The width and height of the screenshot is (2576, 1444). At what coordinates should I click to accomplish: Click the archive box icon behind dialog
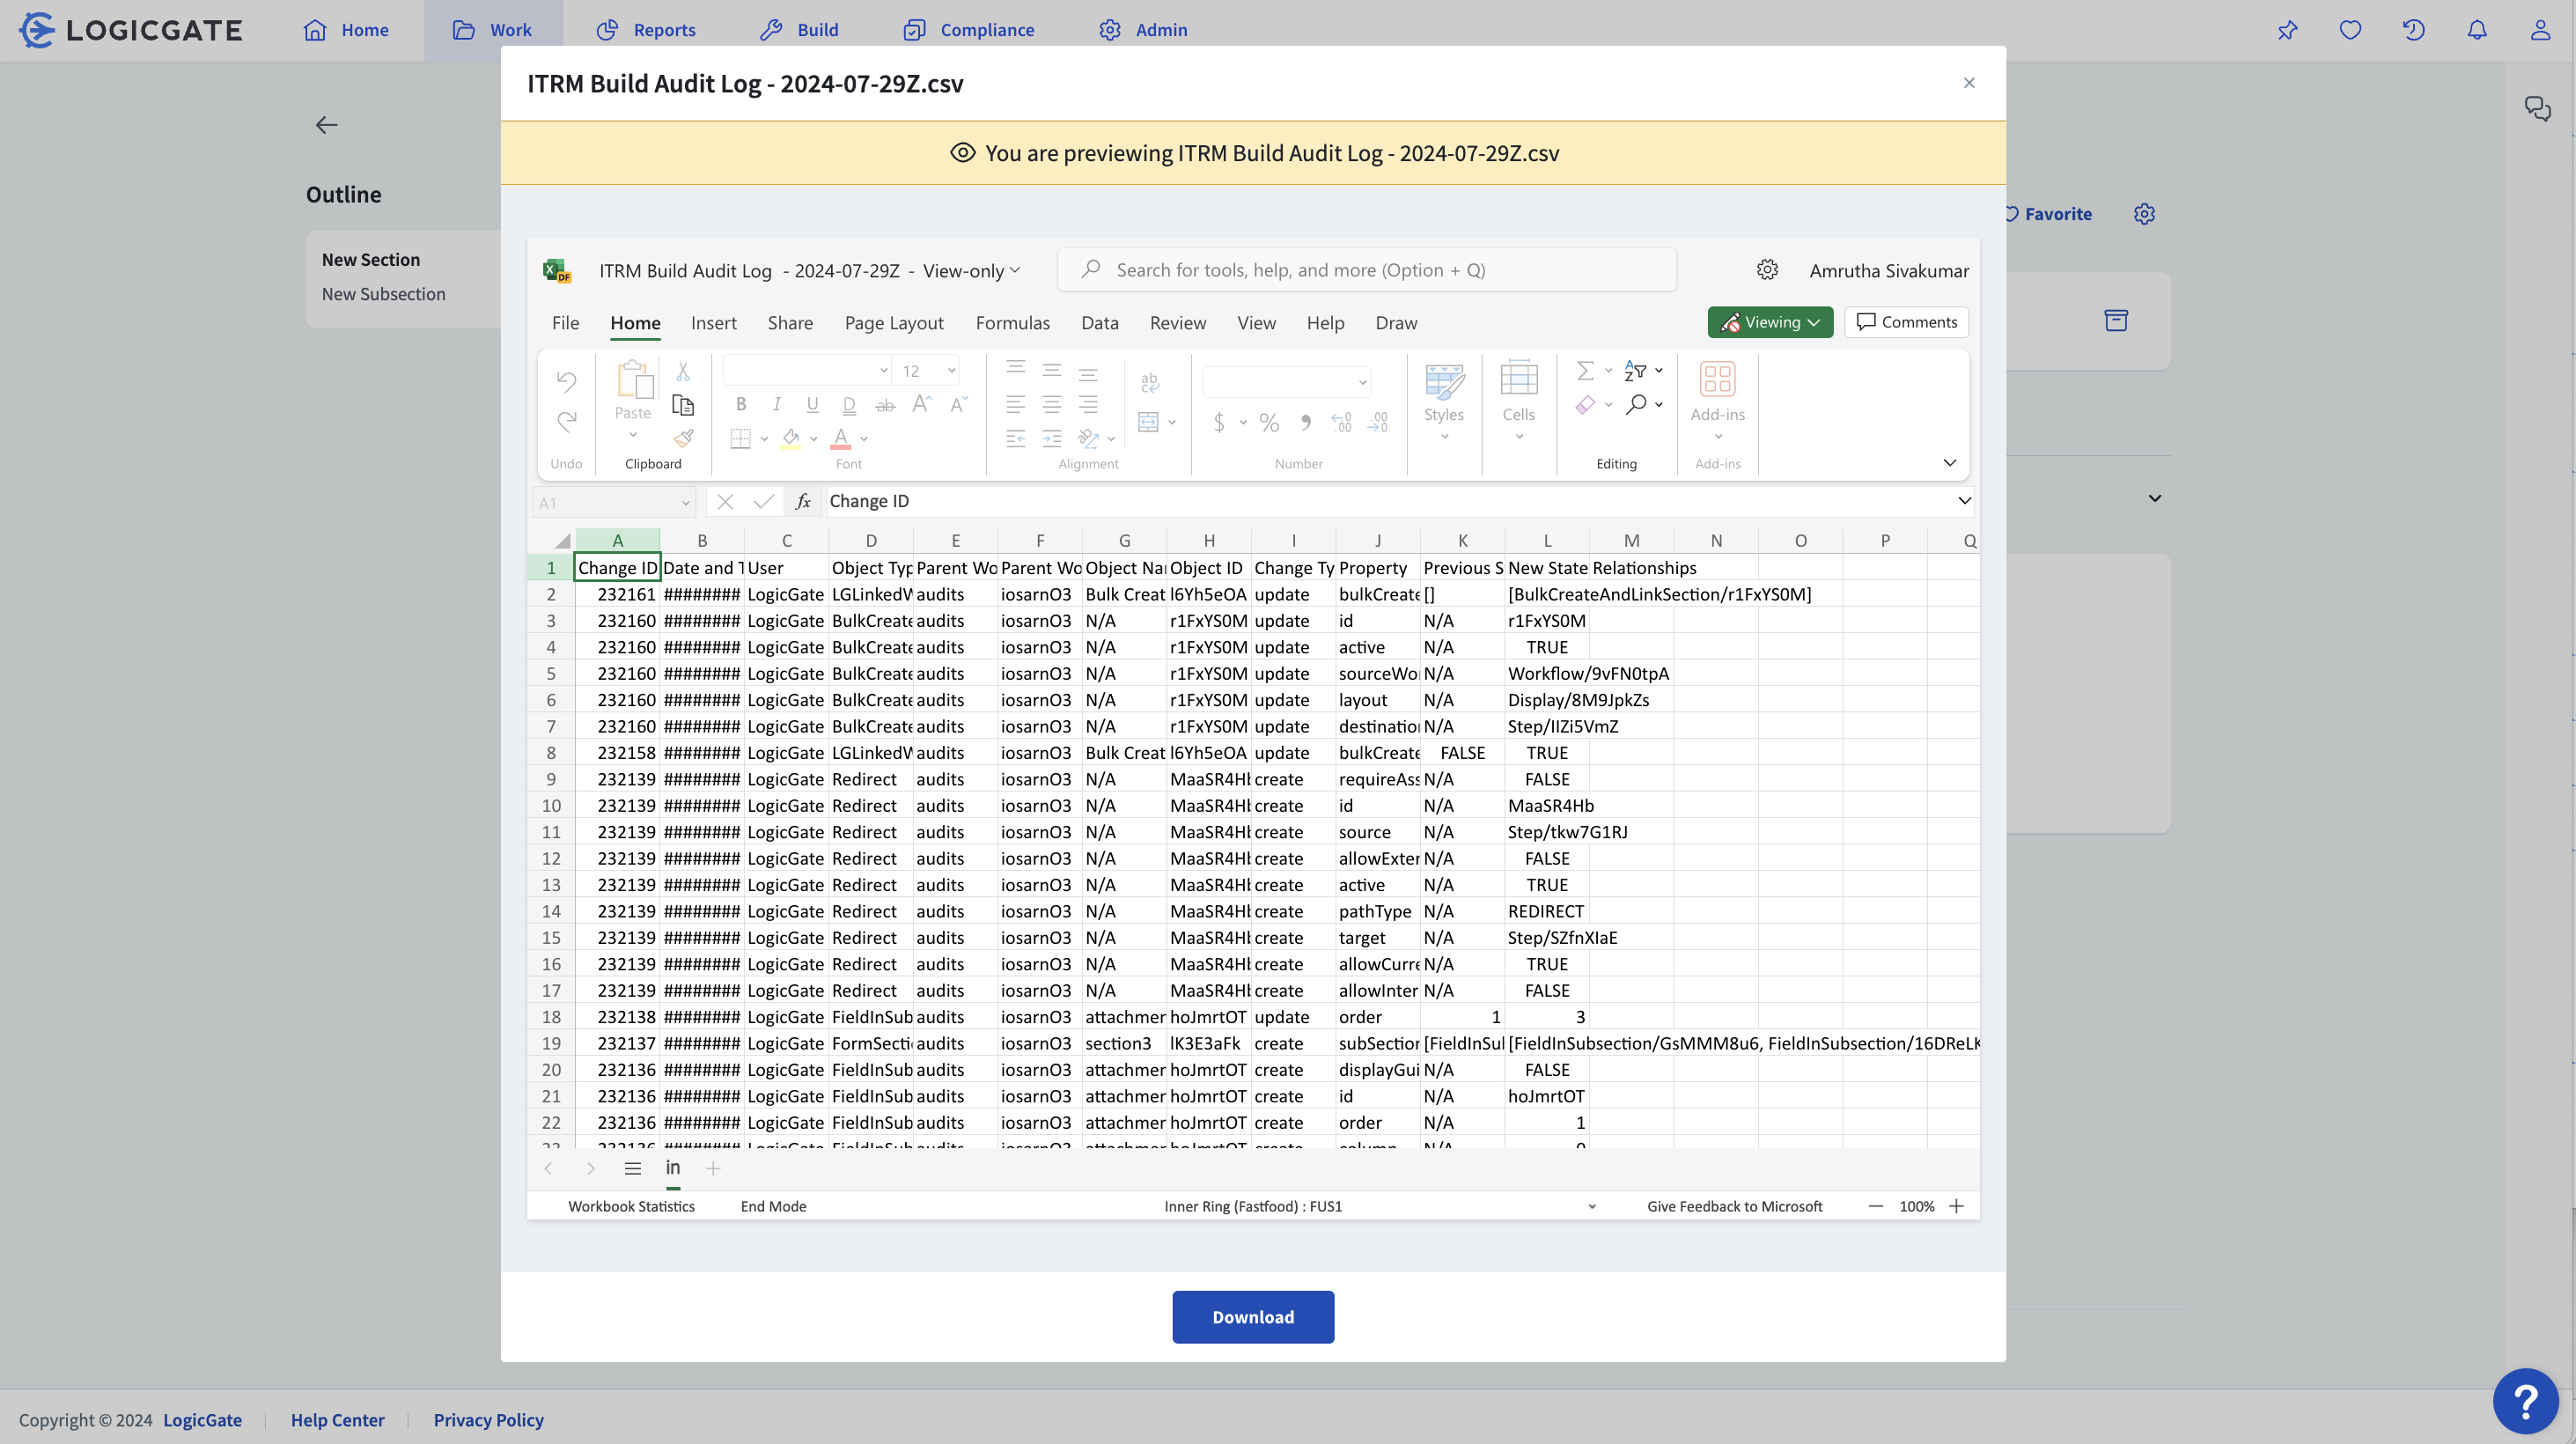tap(2116, 320)
